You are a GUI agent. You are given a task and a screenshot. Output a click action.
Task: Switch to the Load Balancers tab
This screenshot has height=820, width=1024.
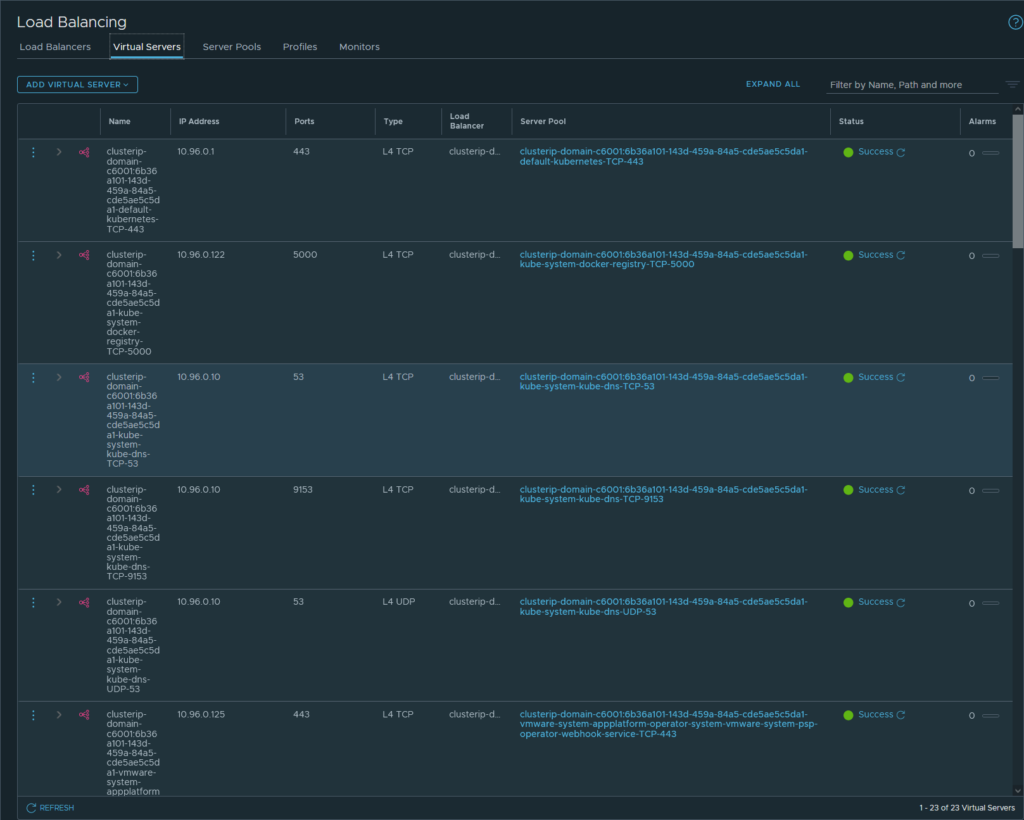pyautogui.click(x=55, y=47)
